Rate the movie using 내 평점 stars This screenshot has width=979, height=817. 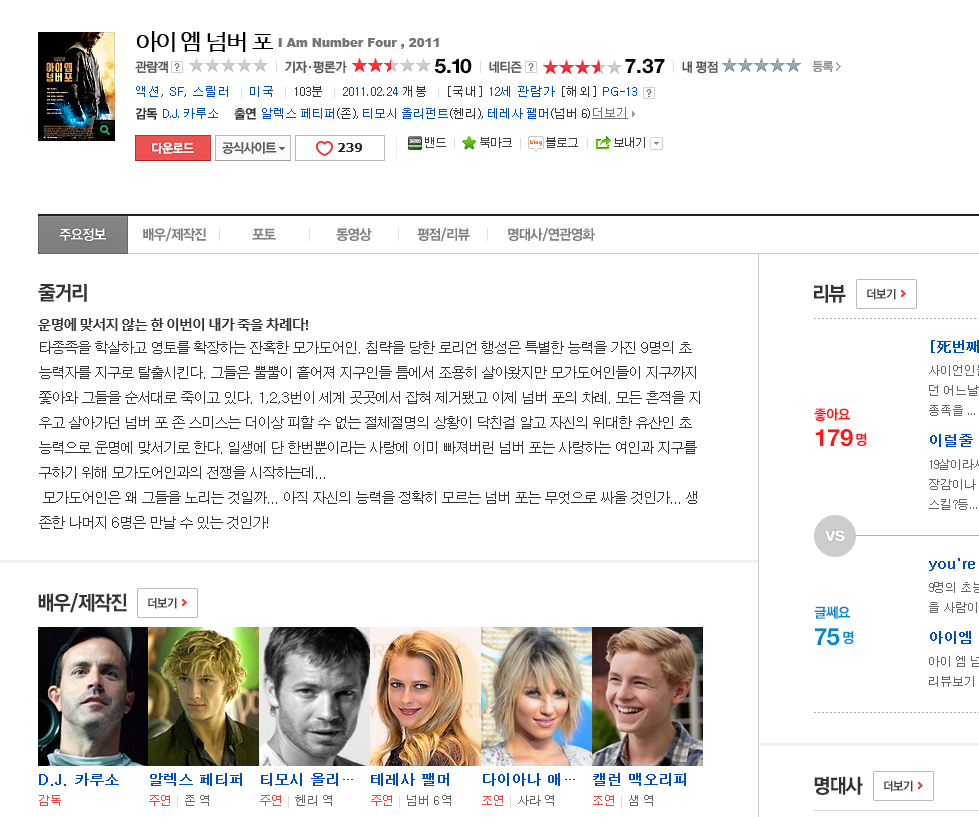pos(761,66)
